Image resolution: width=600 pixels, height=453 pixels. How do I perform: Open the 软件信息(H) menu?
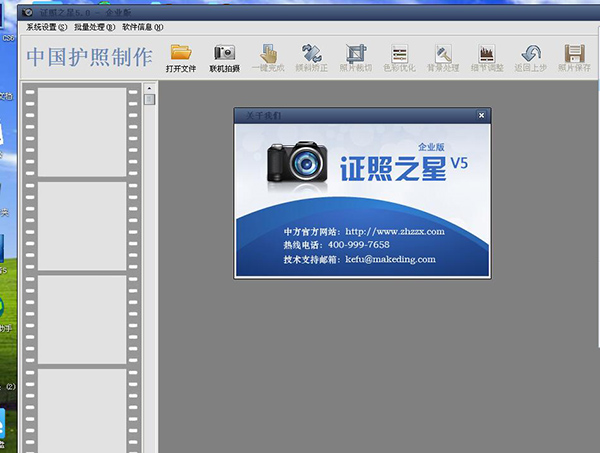pyautogui.click(x=143, y=27)
